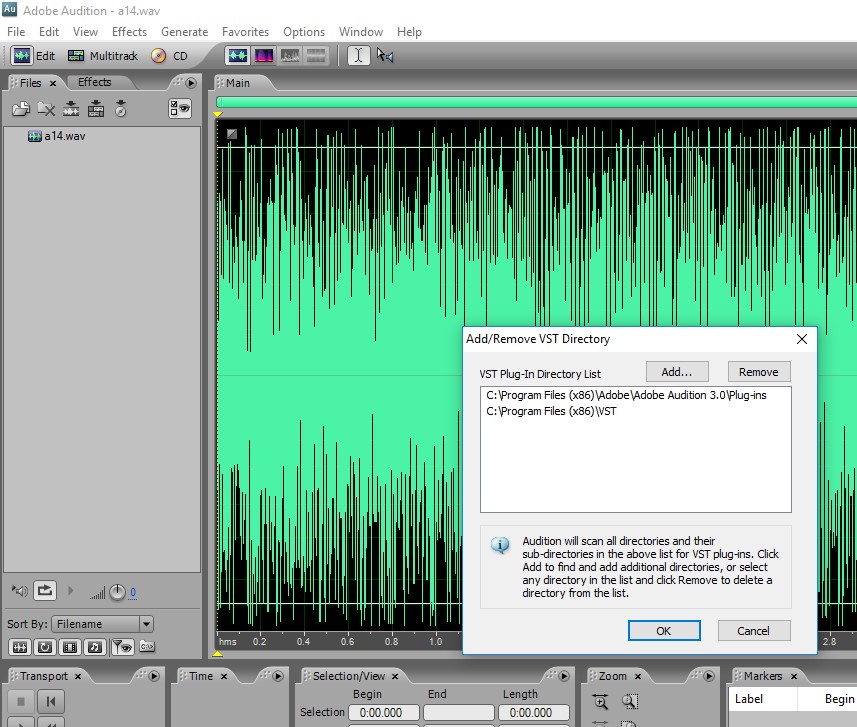The height and width of the screenshot is (727, 857).
Task: Open the Sort By Filename dropdown
Action: 102,624
